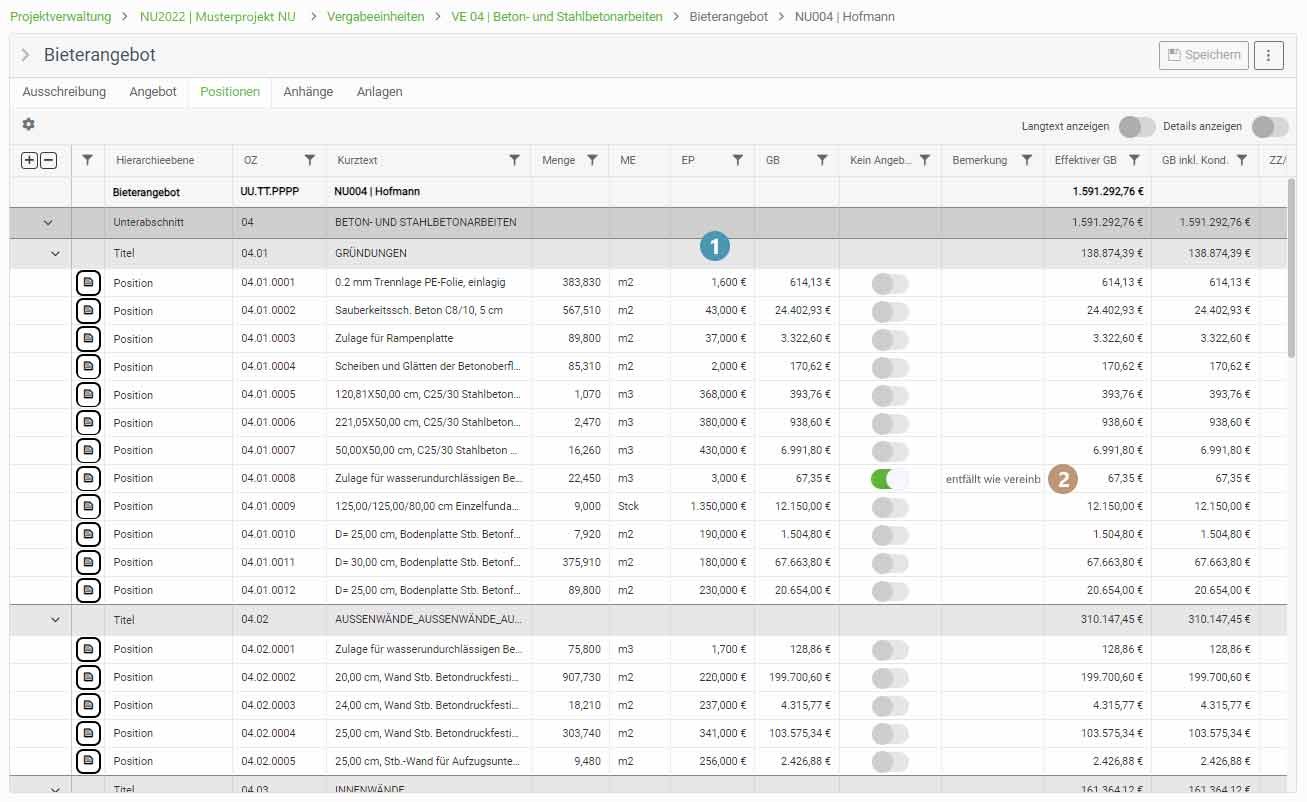Open filter for Kein Angebot column
This screenshot has height=802, width=1307.
[925, 160]
